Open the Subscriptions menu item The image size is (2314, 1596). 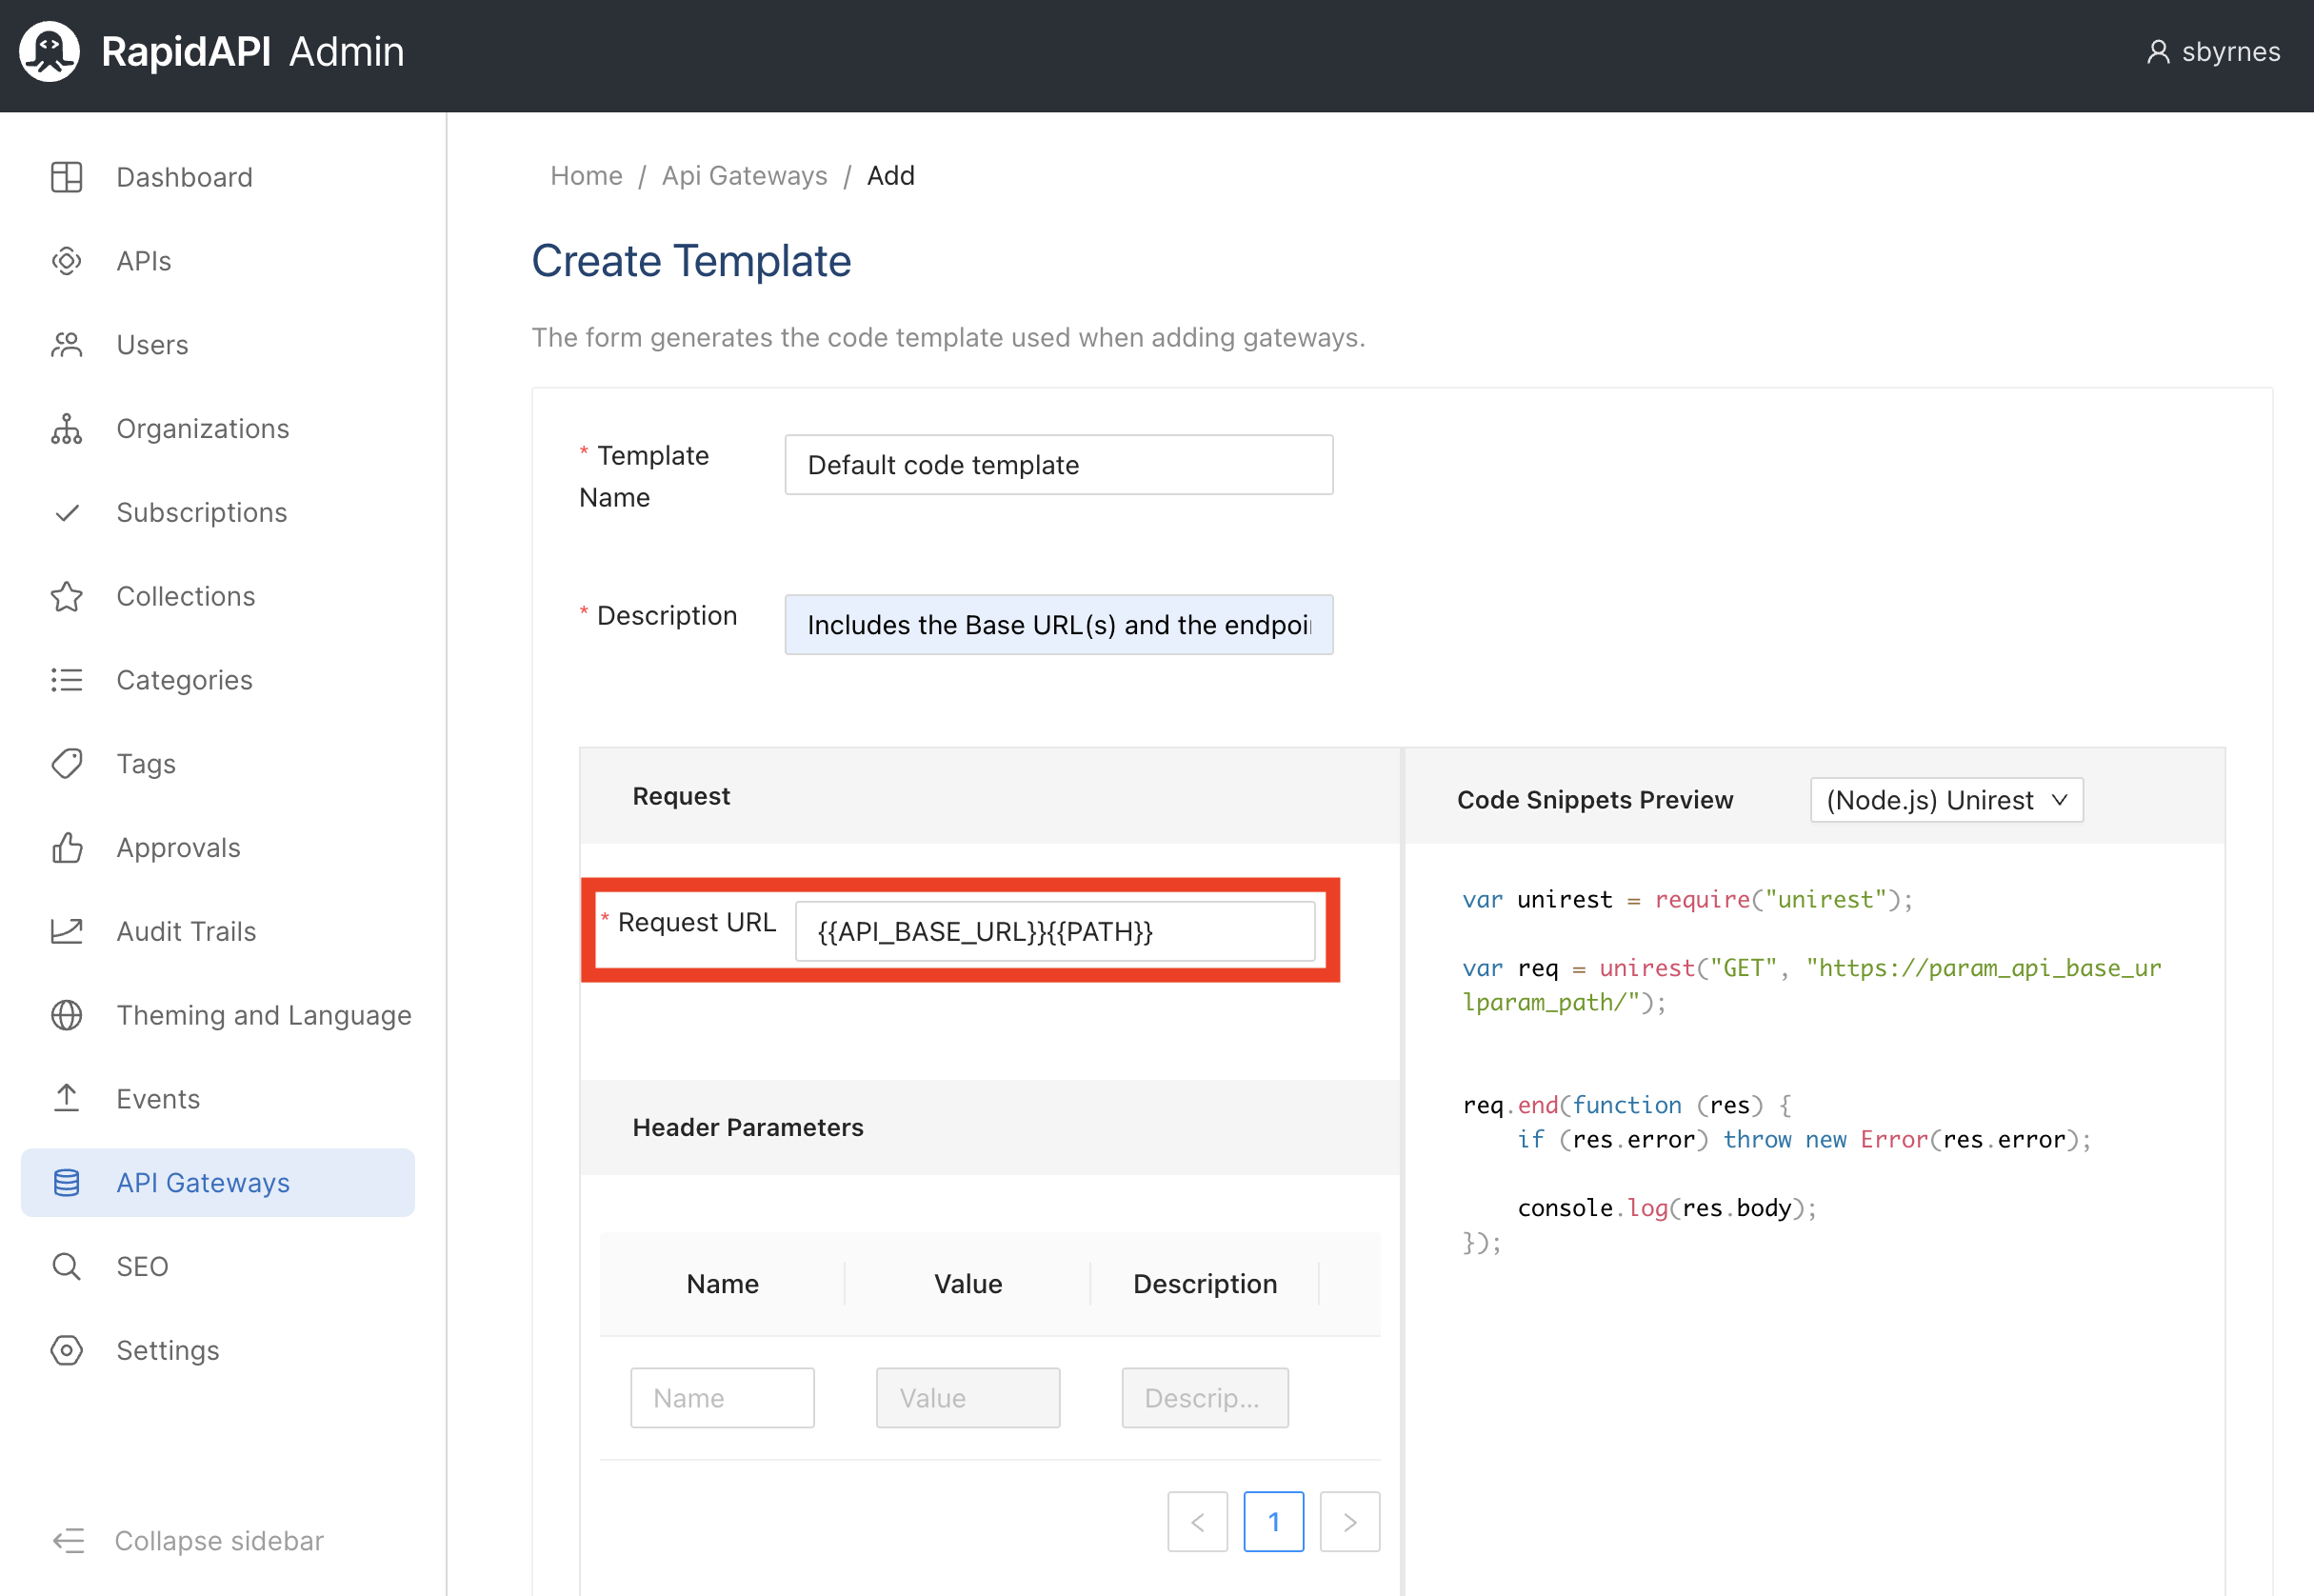(201, 512)
